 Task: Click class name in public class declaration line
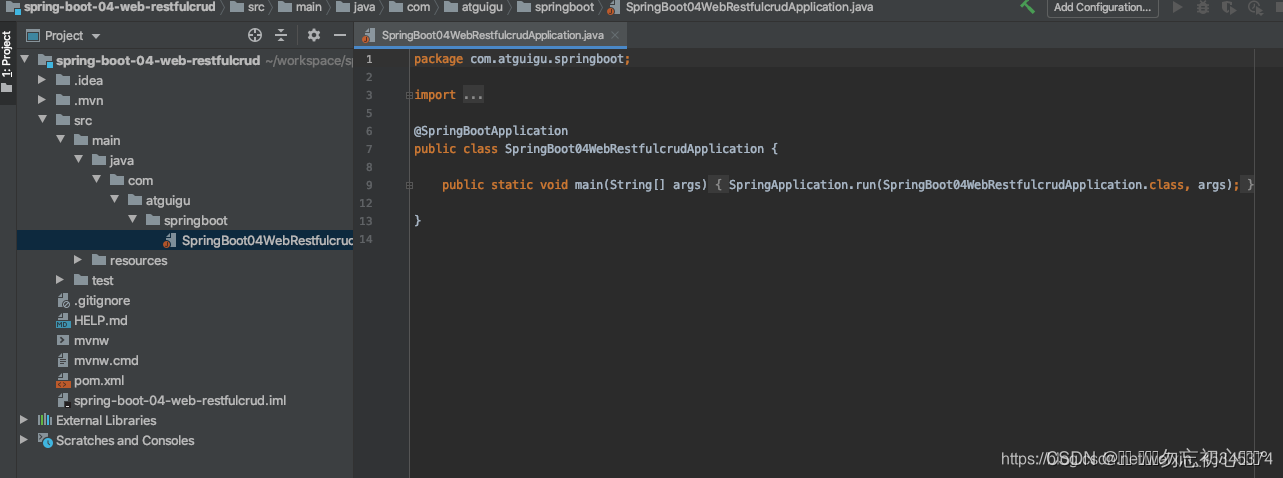pos(634,149)
